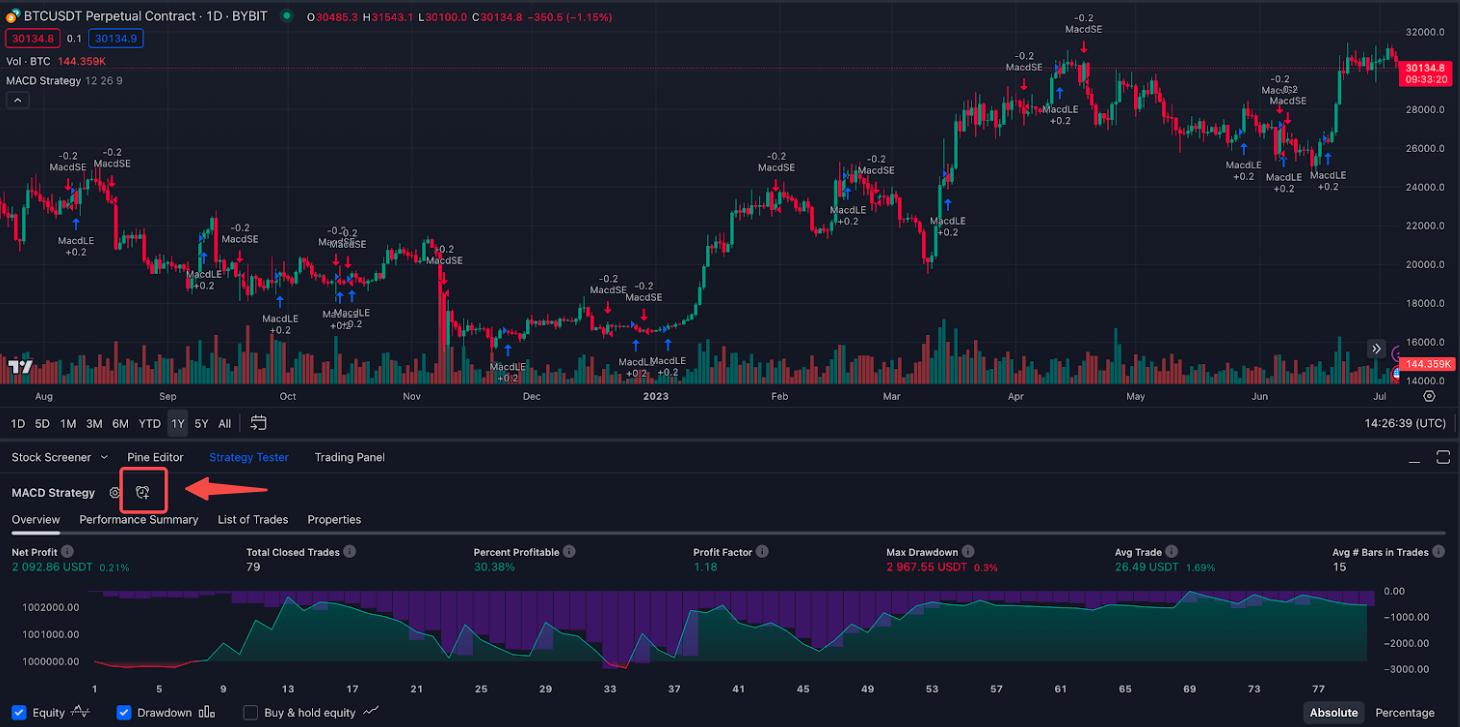
Task: Click the alarm-clock icon beside MACD Strategy
Action: point(143,492)
